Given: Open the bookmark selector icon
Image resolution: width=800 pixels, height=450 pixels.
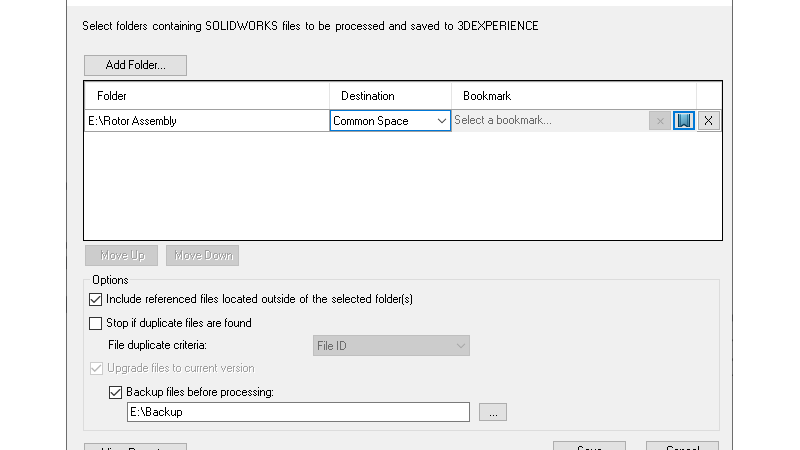Looking at the screenshot, I should [684, 121].
